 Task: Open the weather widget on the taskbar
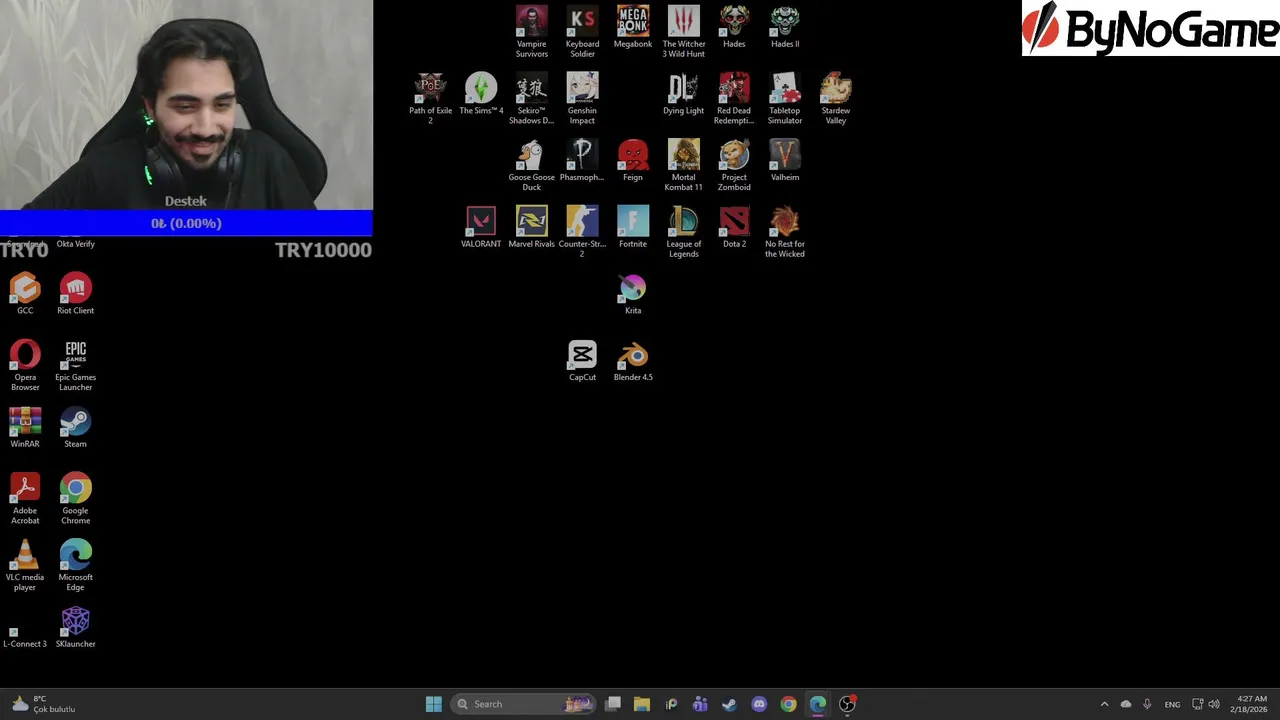pyautogui.click(x=44, y=704)
